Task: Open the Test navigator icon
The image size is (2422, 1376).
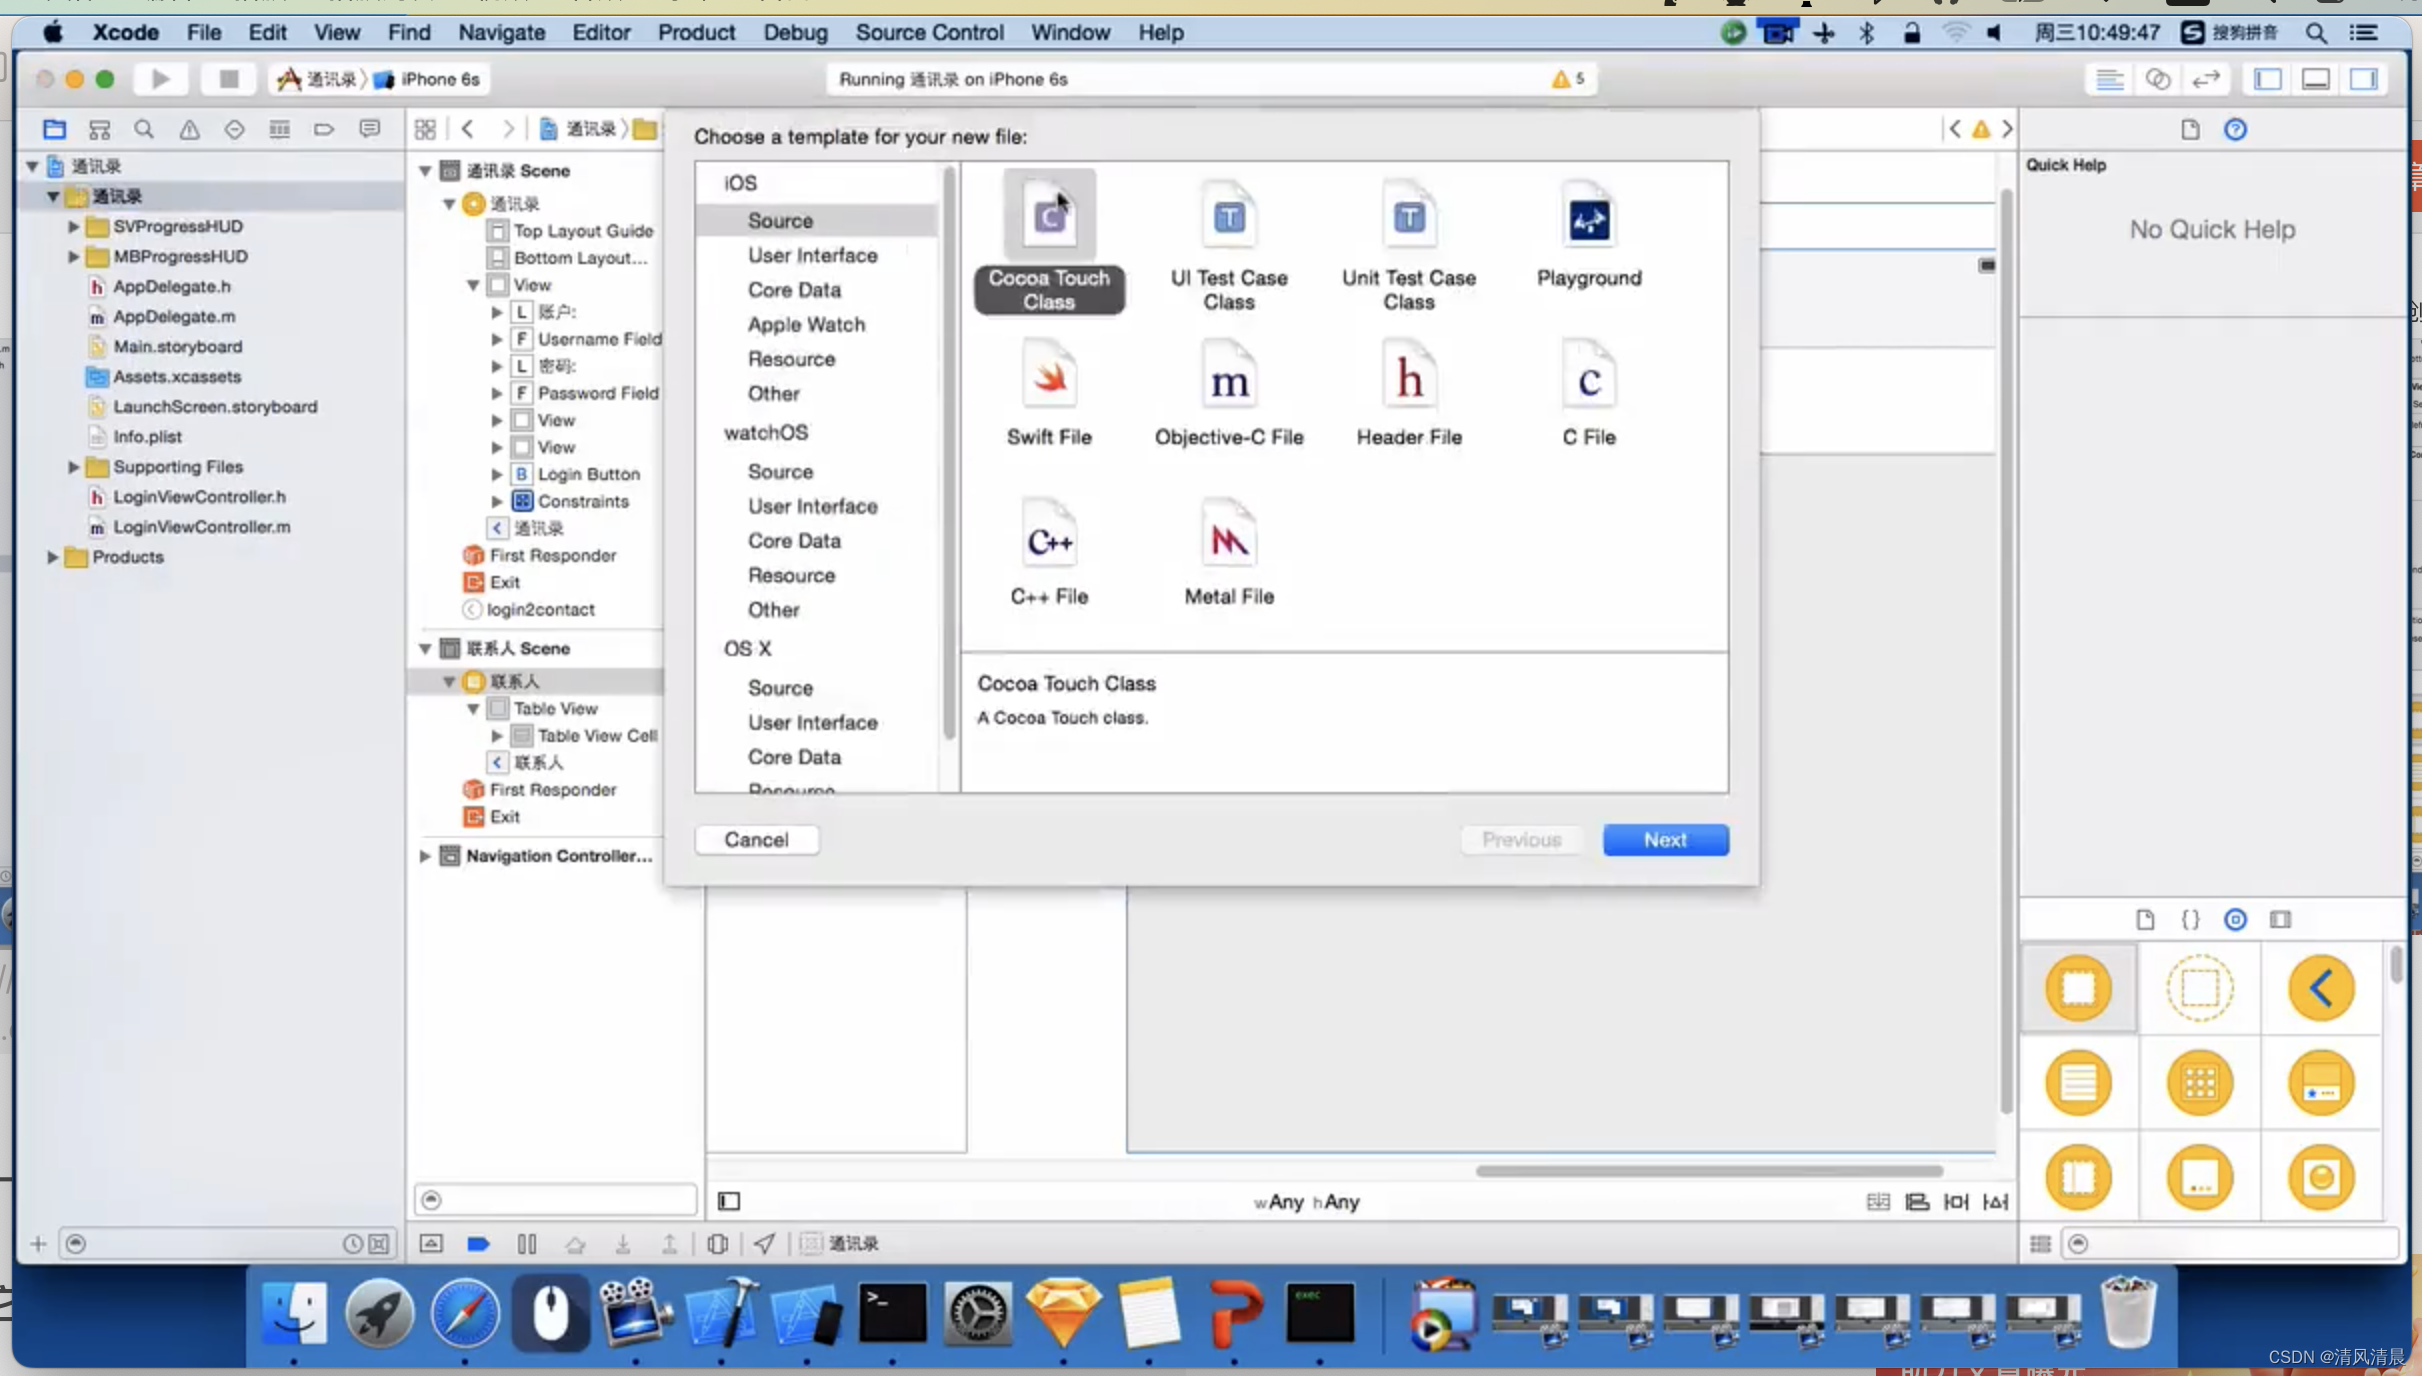Action: [x=234, y=129]
